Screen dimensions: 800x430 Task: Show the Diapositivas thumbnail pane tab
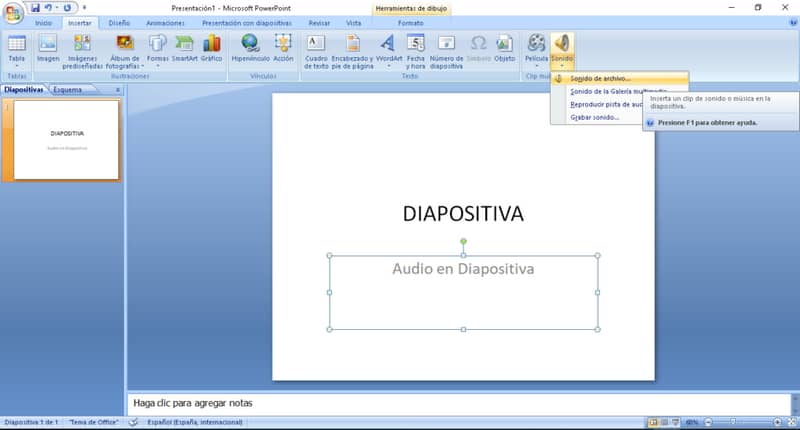[24, 90]
